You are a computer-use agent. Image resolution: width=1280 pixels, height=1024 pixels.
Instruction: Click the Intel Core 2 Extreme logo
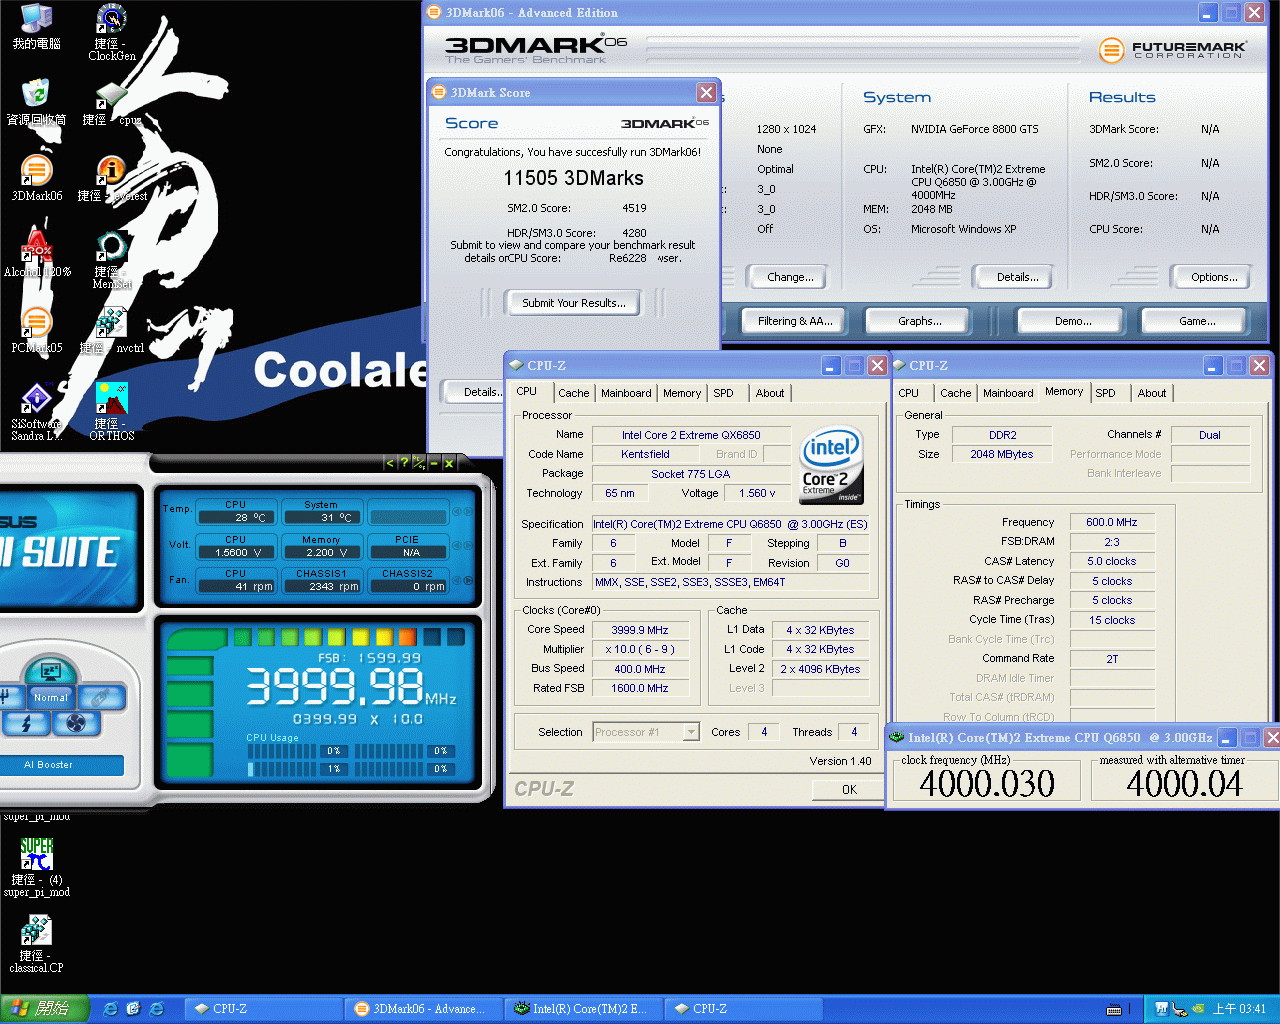831,465
